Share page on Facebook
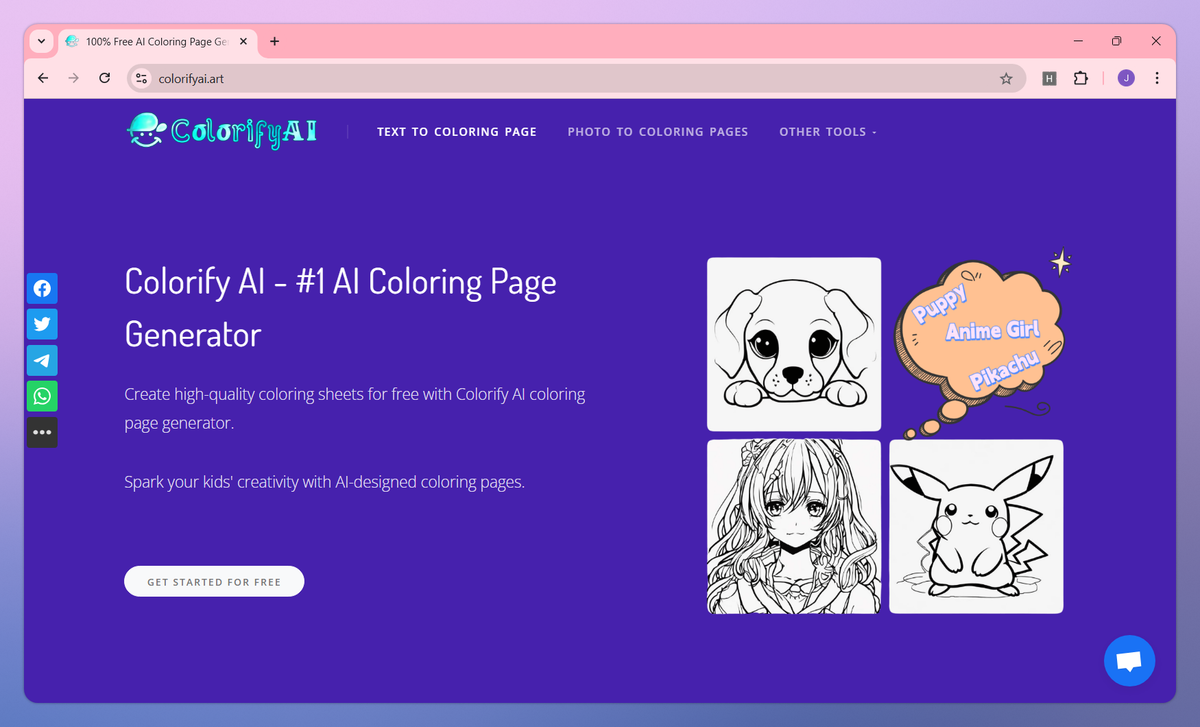This screenshot has height=727, width=1200. tap(42, 288)
